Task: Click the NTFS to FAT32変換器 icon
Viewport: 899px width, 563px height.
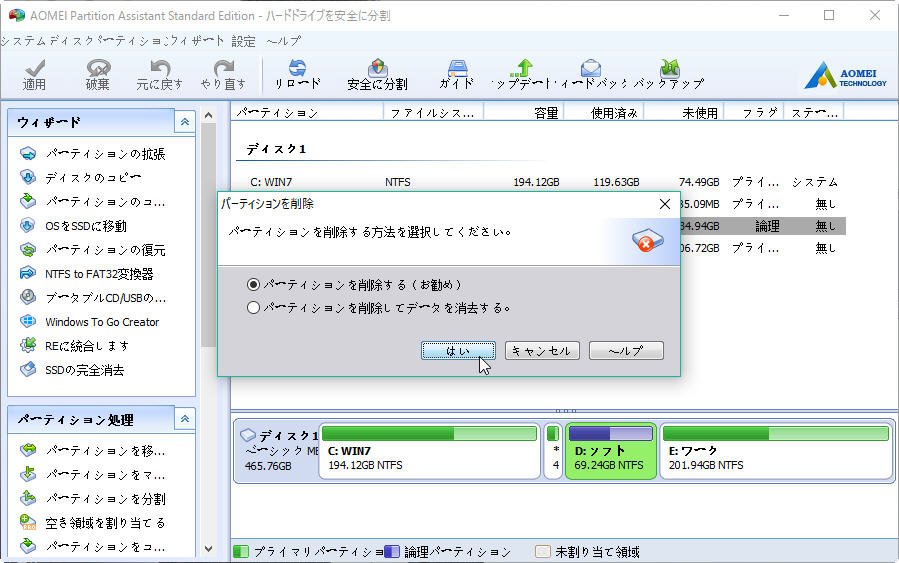Action: click(28, 273)
